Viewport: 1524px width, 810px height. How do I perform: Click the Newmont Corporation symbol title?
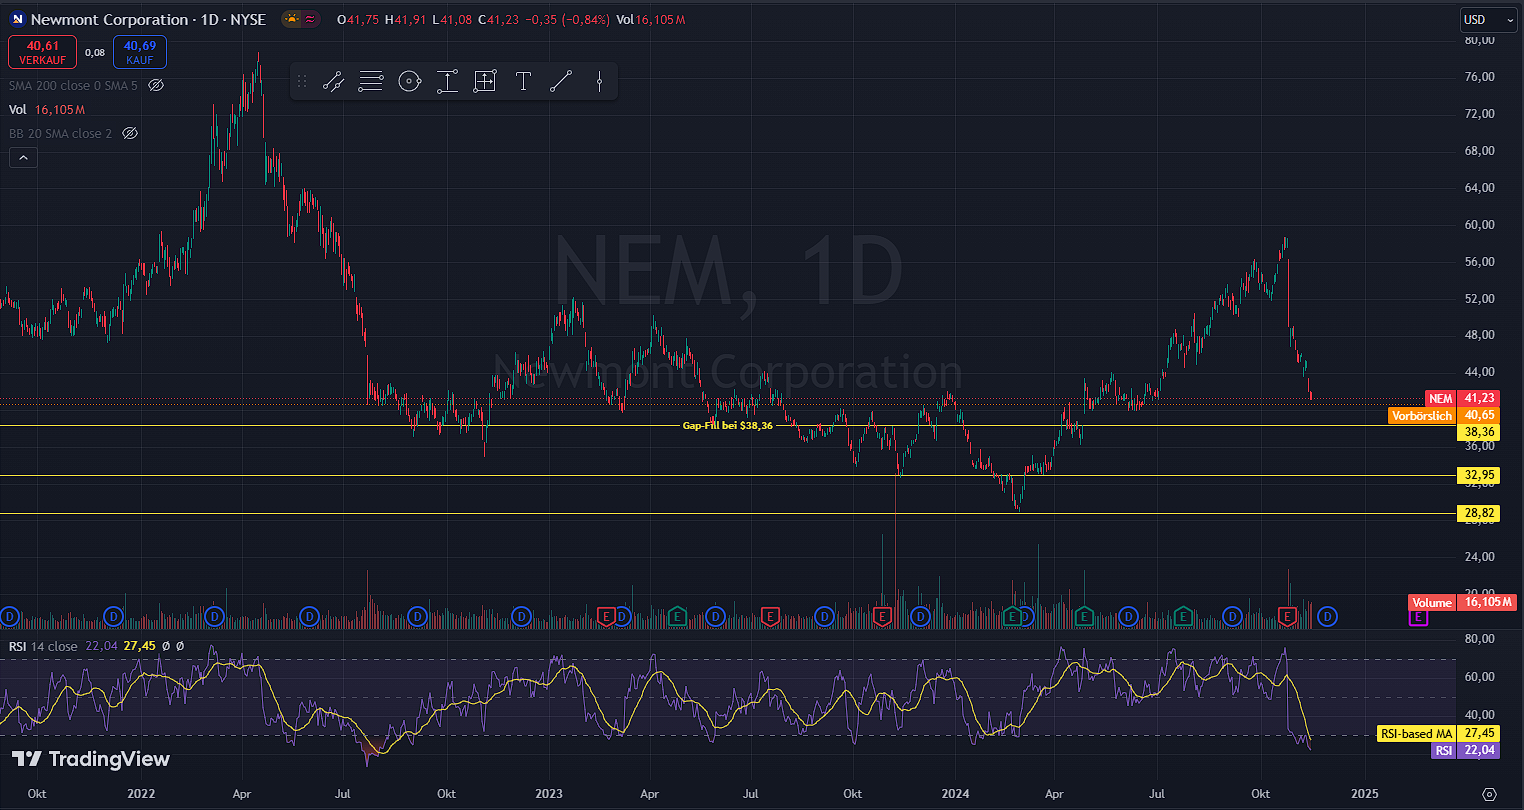pos(149,19)
